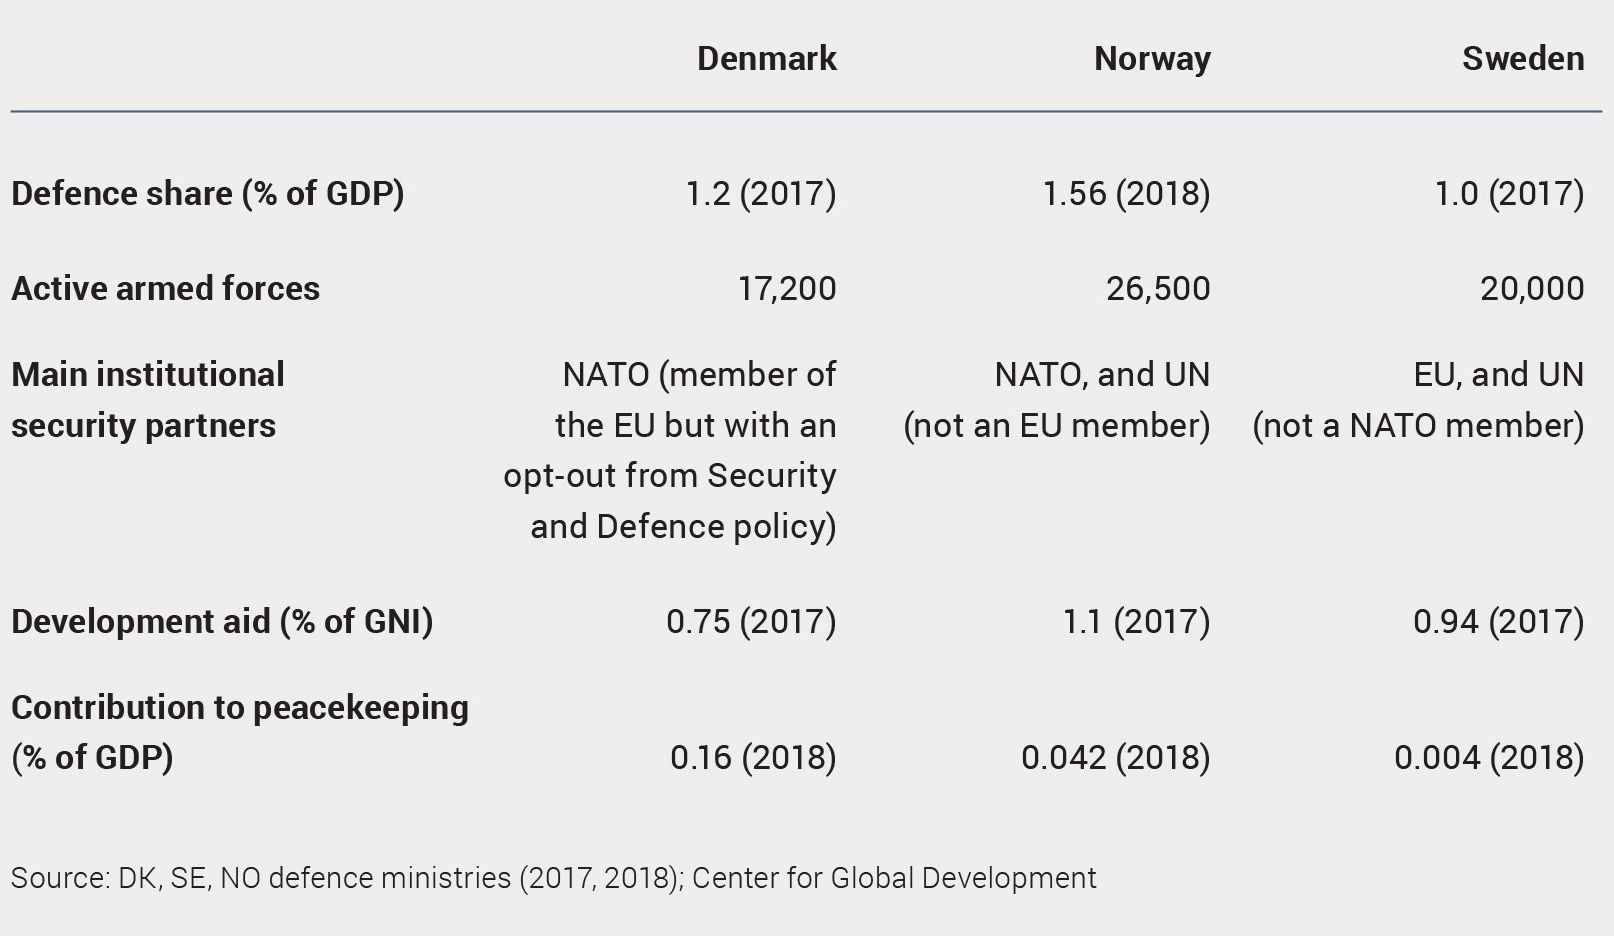Screen dimensions: 1614x936
Task: Click Norway's peacekeeping value 0.042 (2018)
Action: (x=1115, y=758)
